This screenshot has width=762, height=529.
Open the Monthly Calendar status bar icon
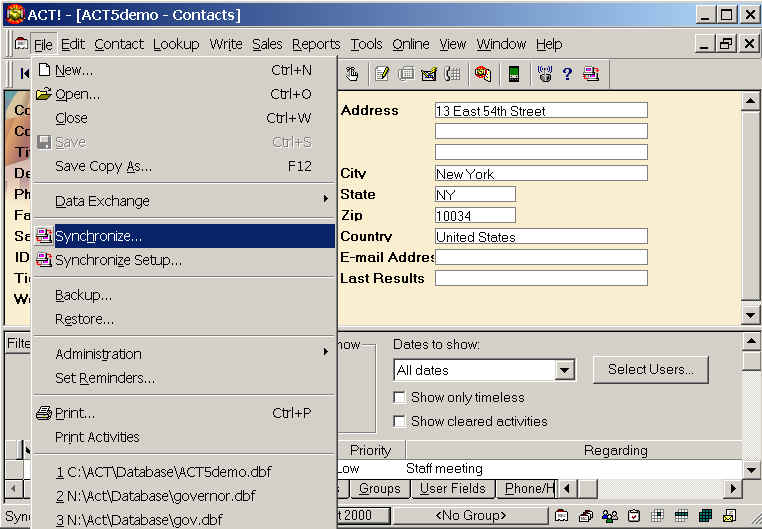tap(705, 515)
